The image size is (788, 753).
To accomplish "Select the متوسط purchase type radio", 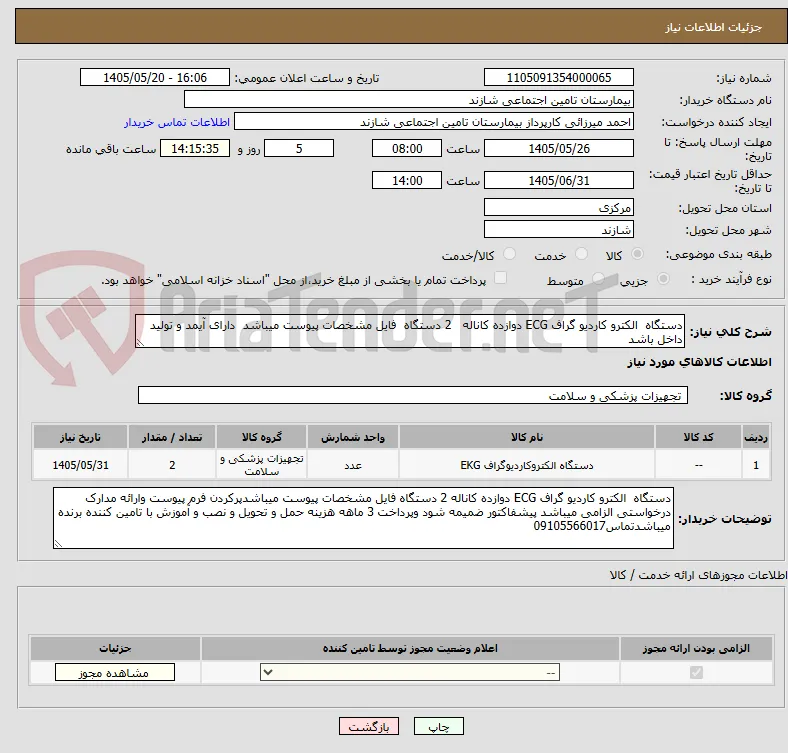I will pyautogui.click(x=598, y=278).
